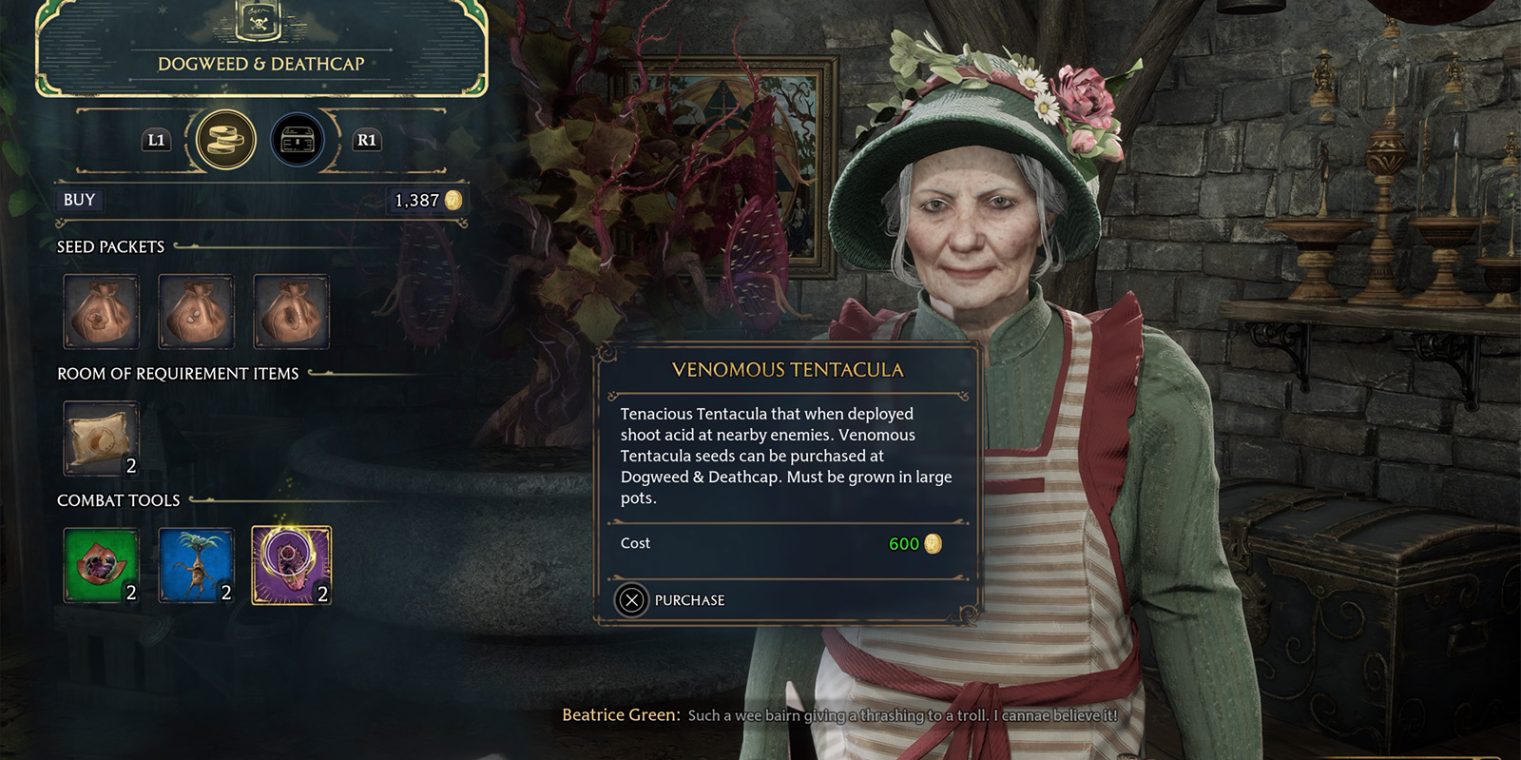Screen dimensions: 1521x760
Task: Switch to the chest Sell tab
Action: pyautogui.click(x=298, y=139)
